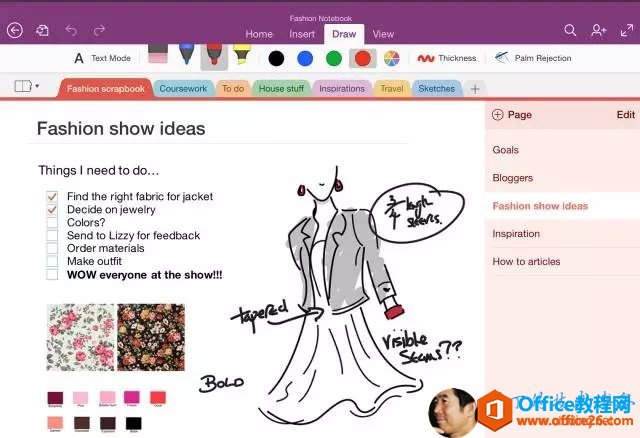Choose the yellow highlighter tool
The image size is (640, 438).
coord(241,56)
